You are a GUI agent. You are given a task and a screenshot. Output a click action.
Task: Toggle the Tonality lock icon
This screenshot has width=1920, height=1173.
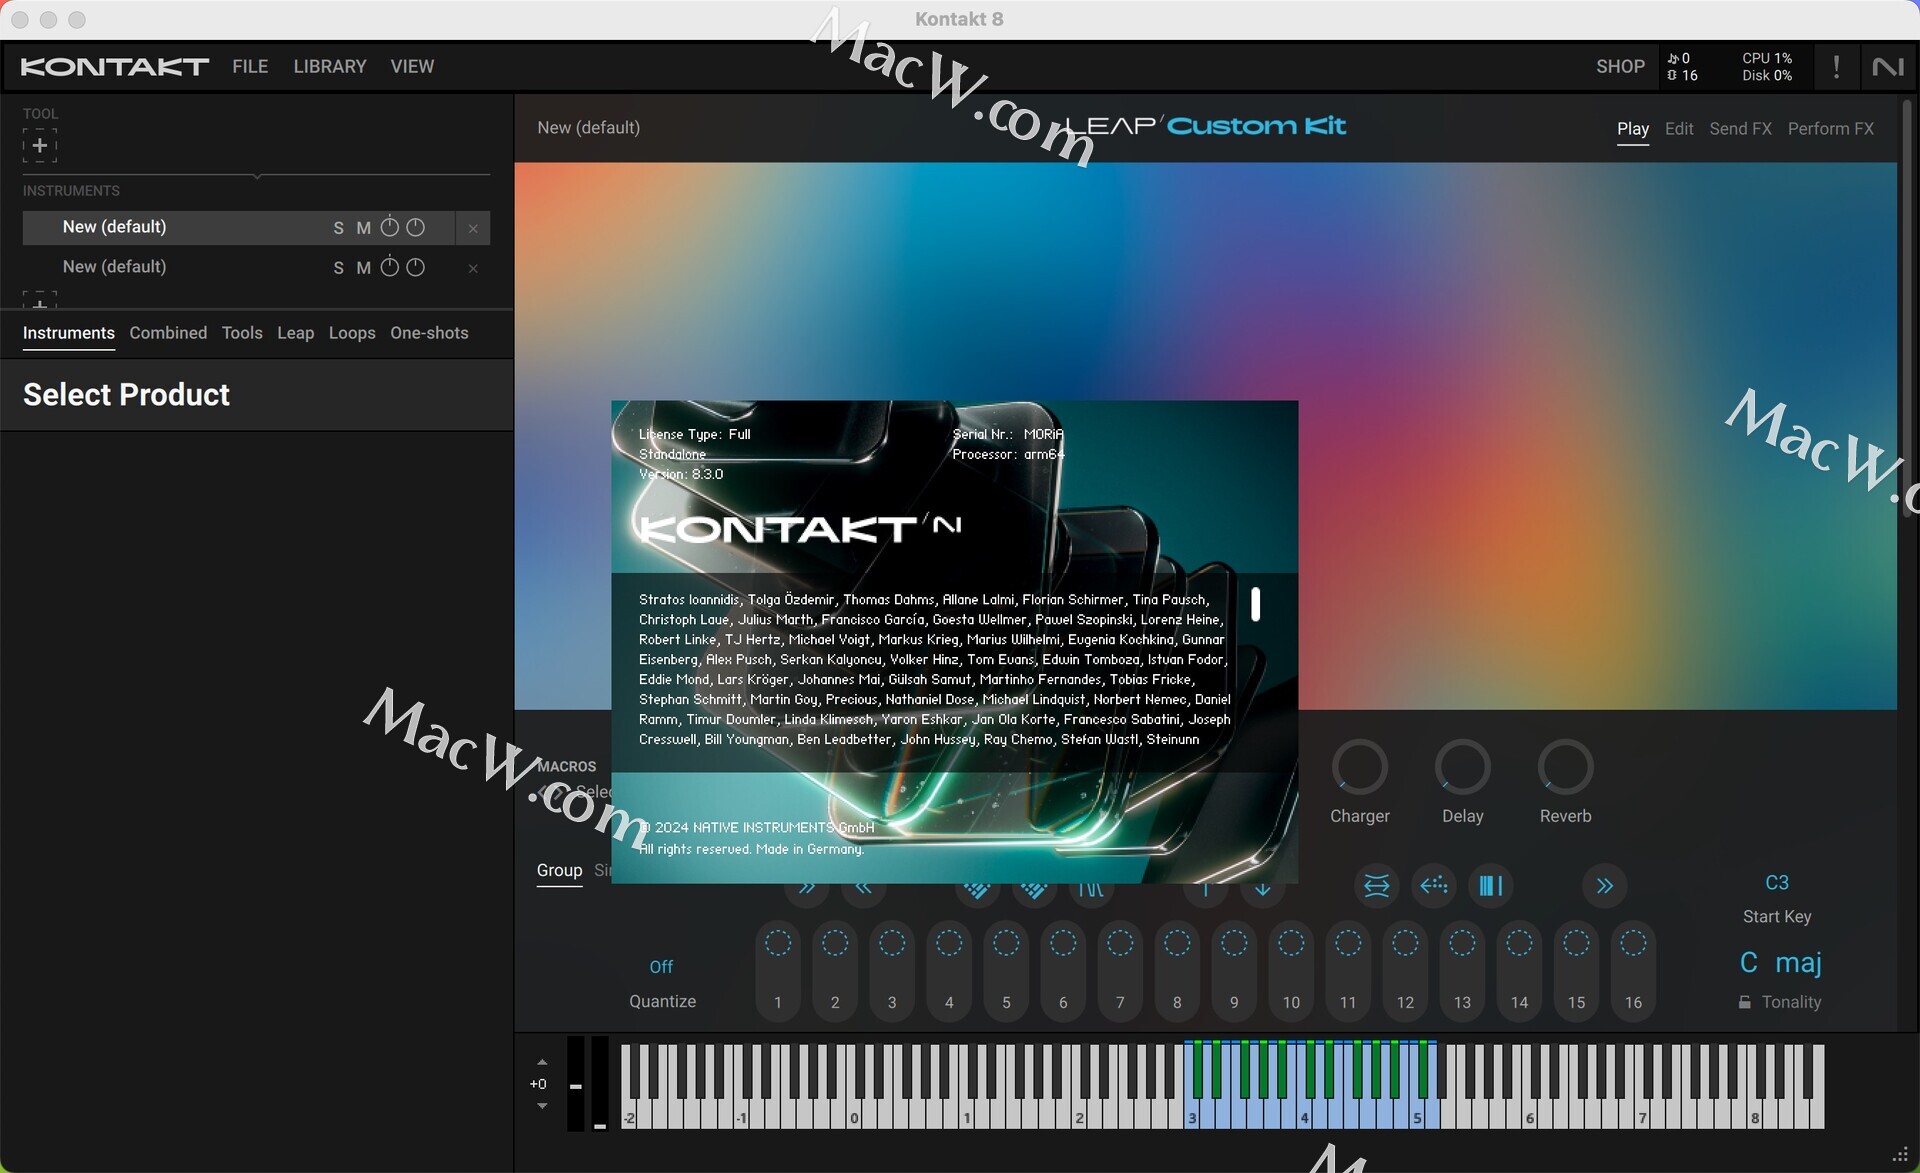(x=1745, y=1002)
